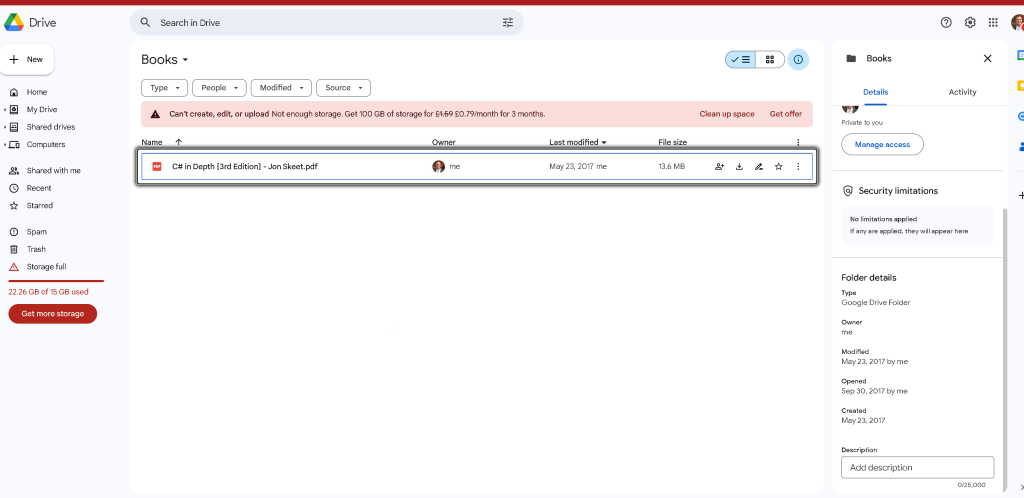Open the Type filter dropdown
The width and height of the screenshot is (1024, 498).
(x=165, y=87)
